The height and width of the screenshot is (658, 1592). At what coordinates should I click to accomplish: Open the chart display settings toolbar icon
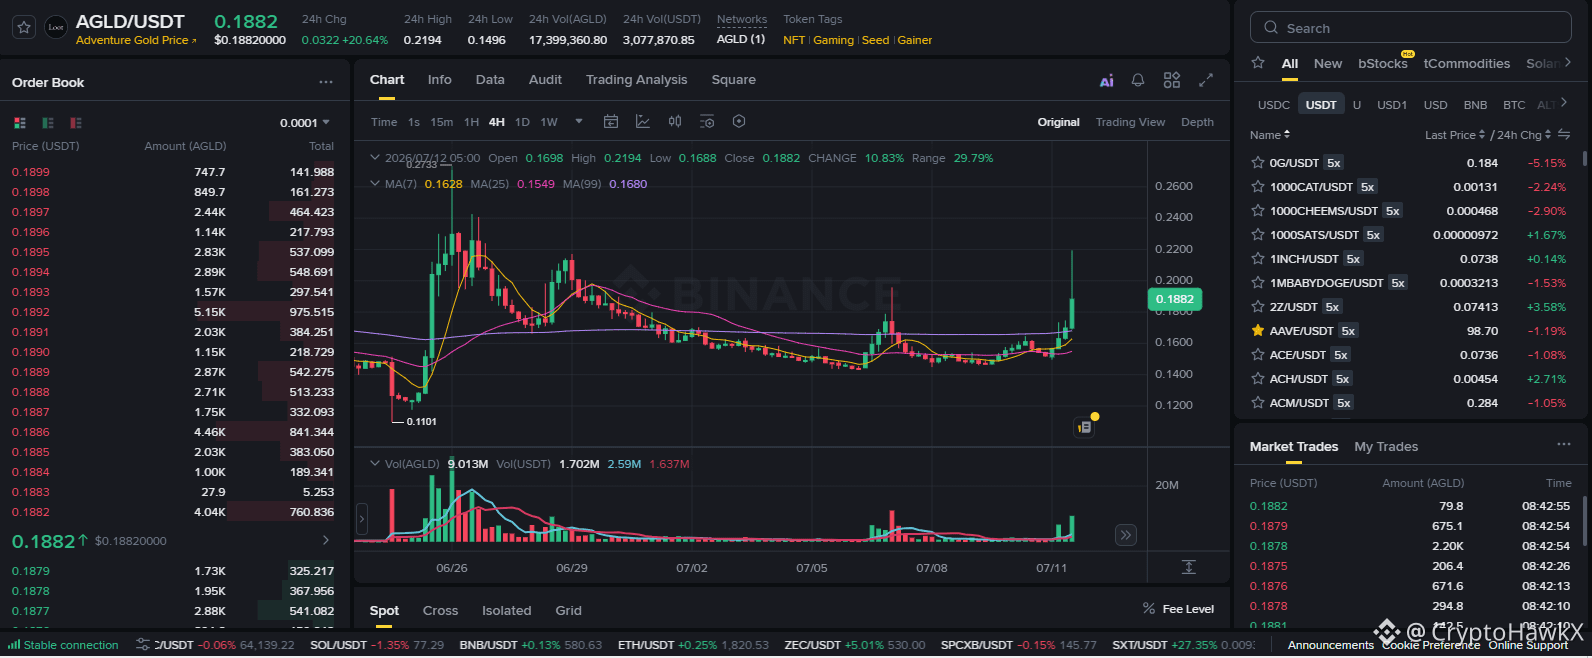point(707,122)
